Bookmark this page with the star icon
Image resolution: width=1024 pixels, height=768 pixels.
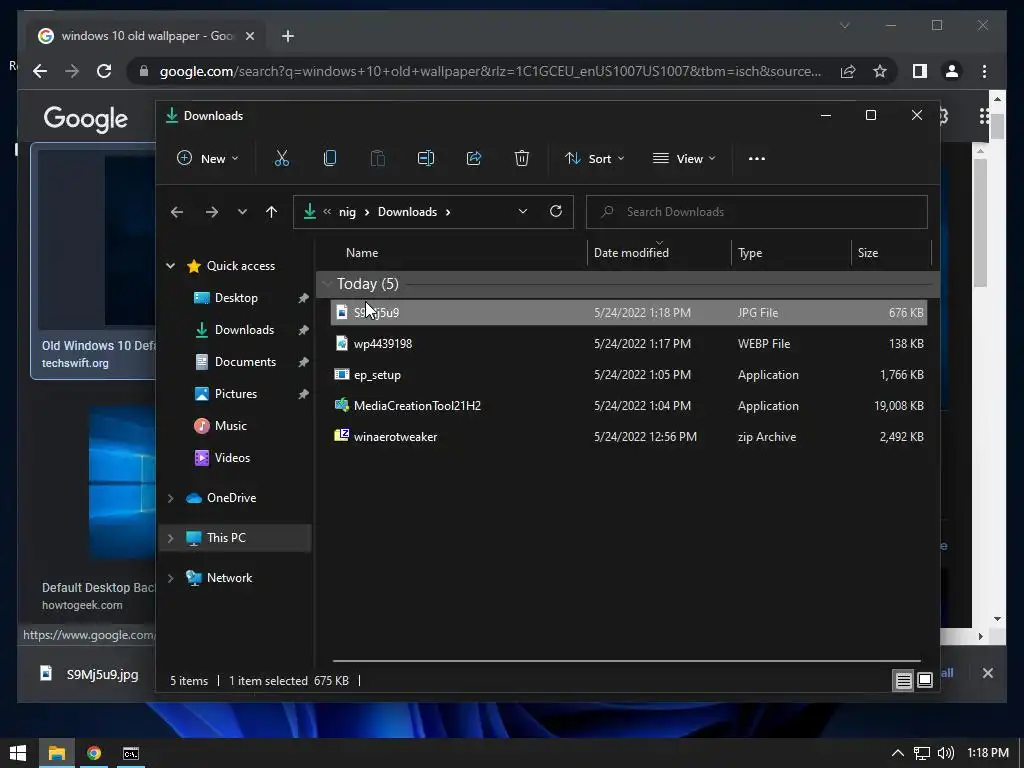pyautogui.click(x=880, y=71)
